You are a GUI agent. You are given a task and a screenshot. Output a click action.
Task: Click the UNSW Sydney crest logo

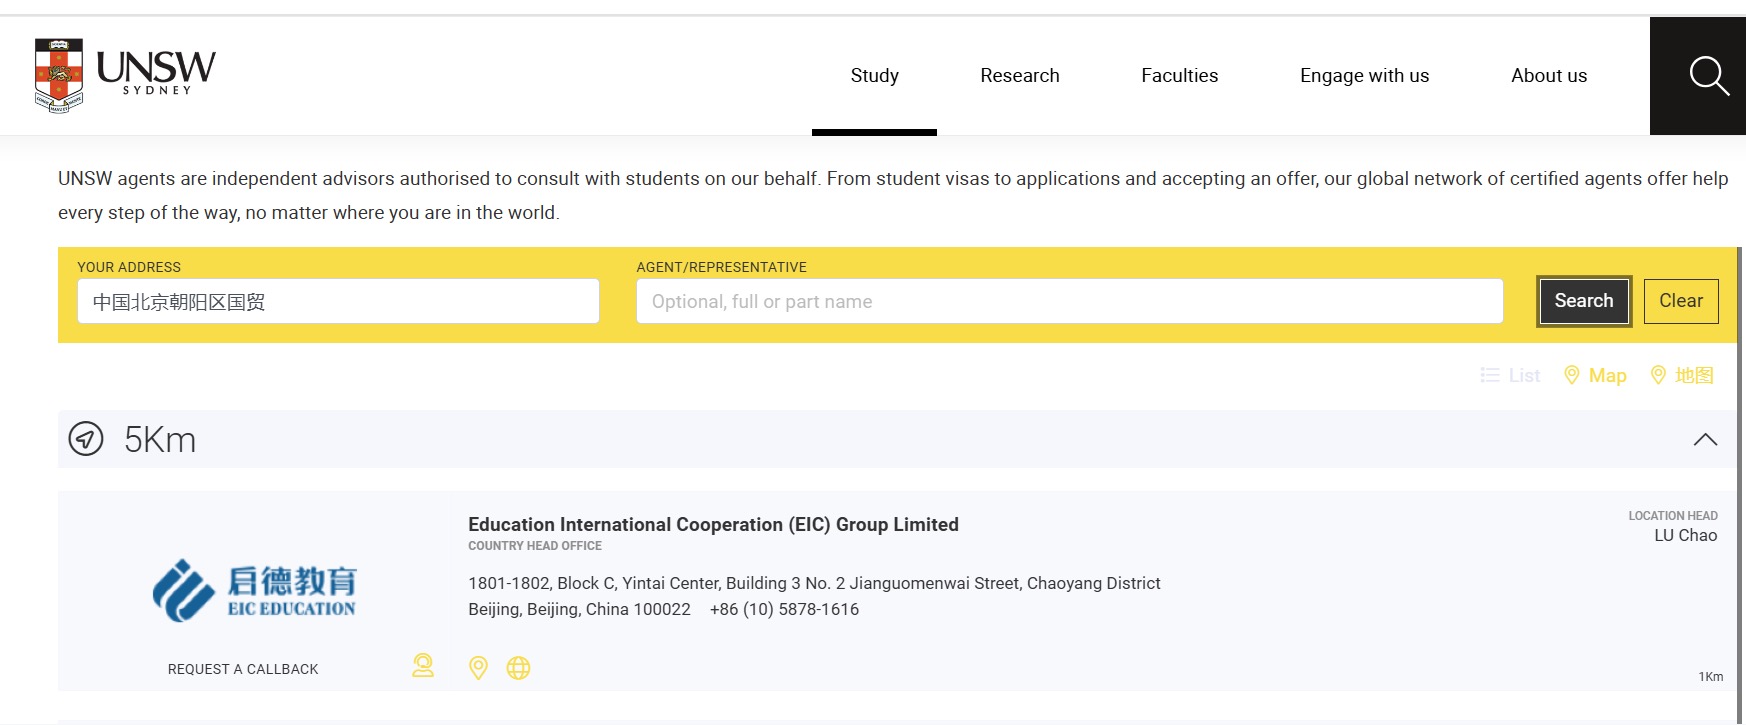pyautogui.click(x=125, y=75)
